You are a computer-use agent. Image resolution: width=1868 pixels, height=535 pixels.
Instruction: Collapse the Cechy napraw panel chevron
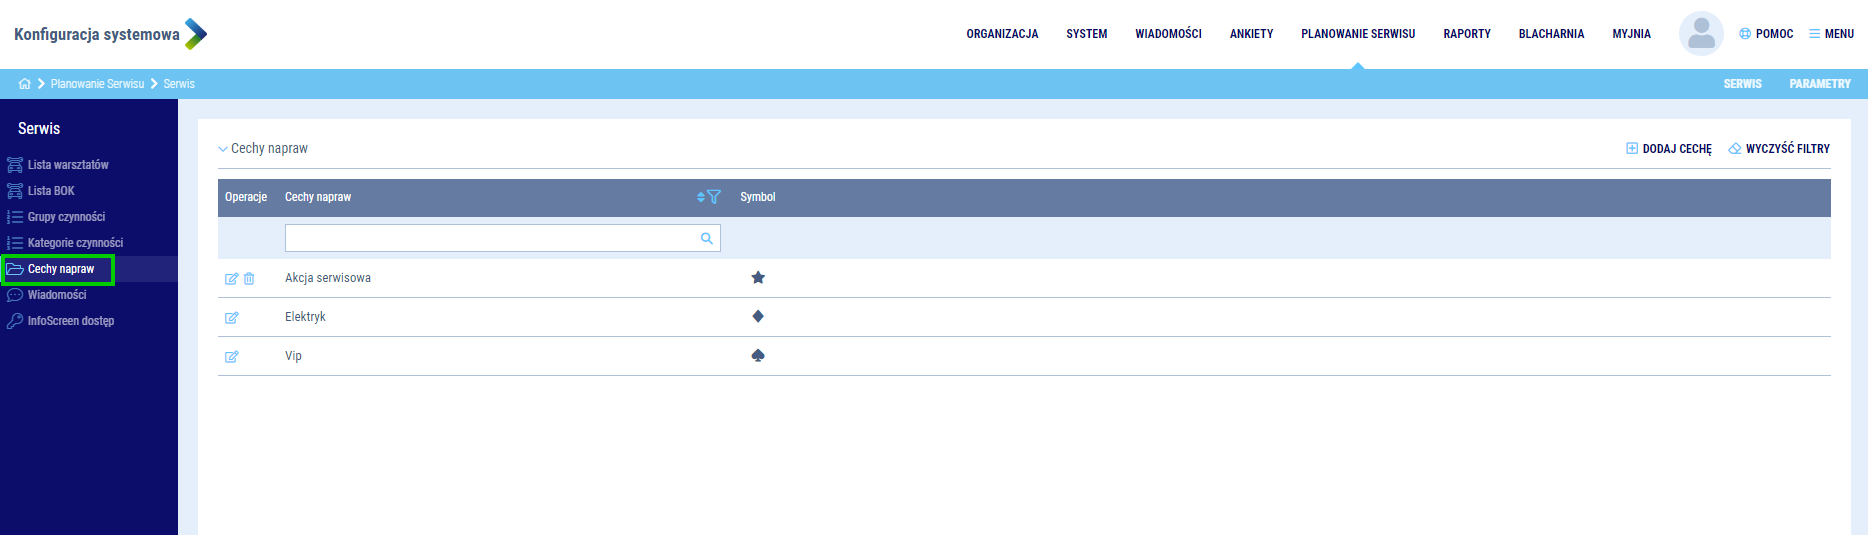pos(223,149)
